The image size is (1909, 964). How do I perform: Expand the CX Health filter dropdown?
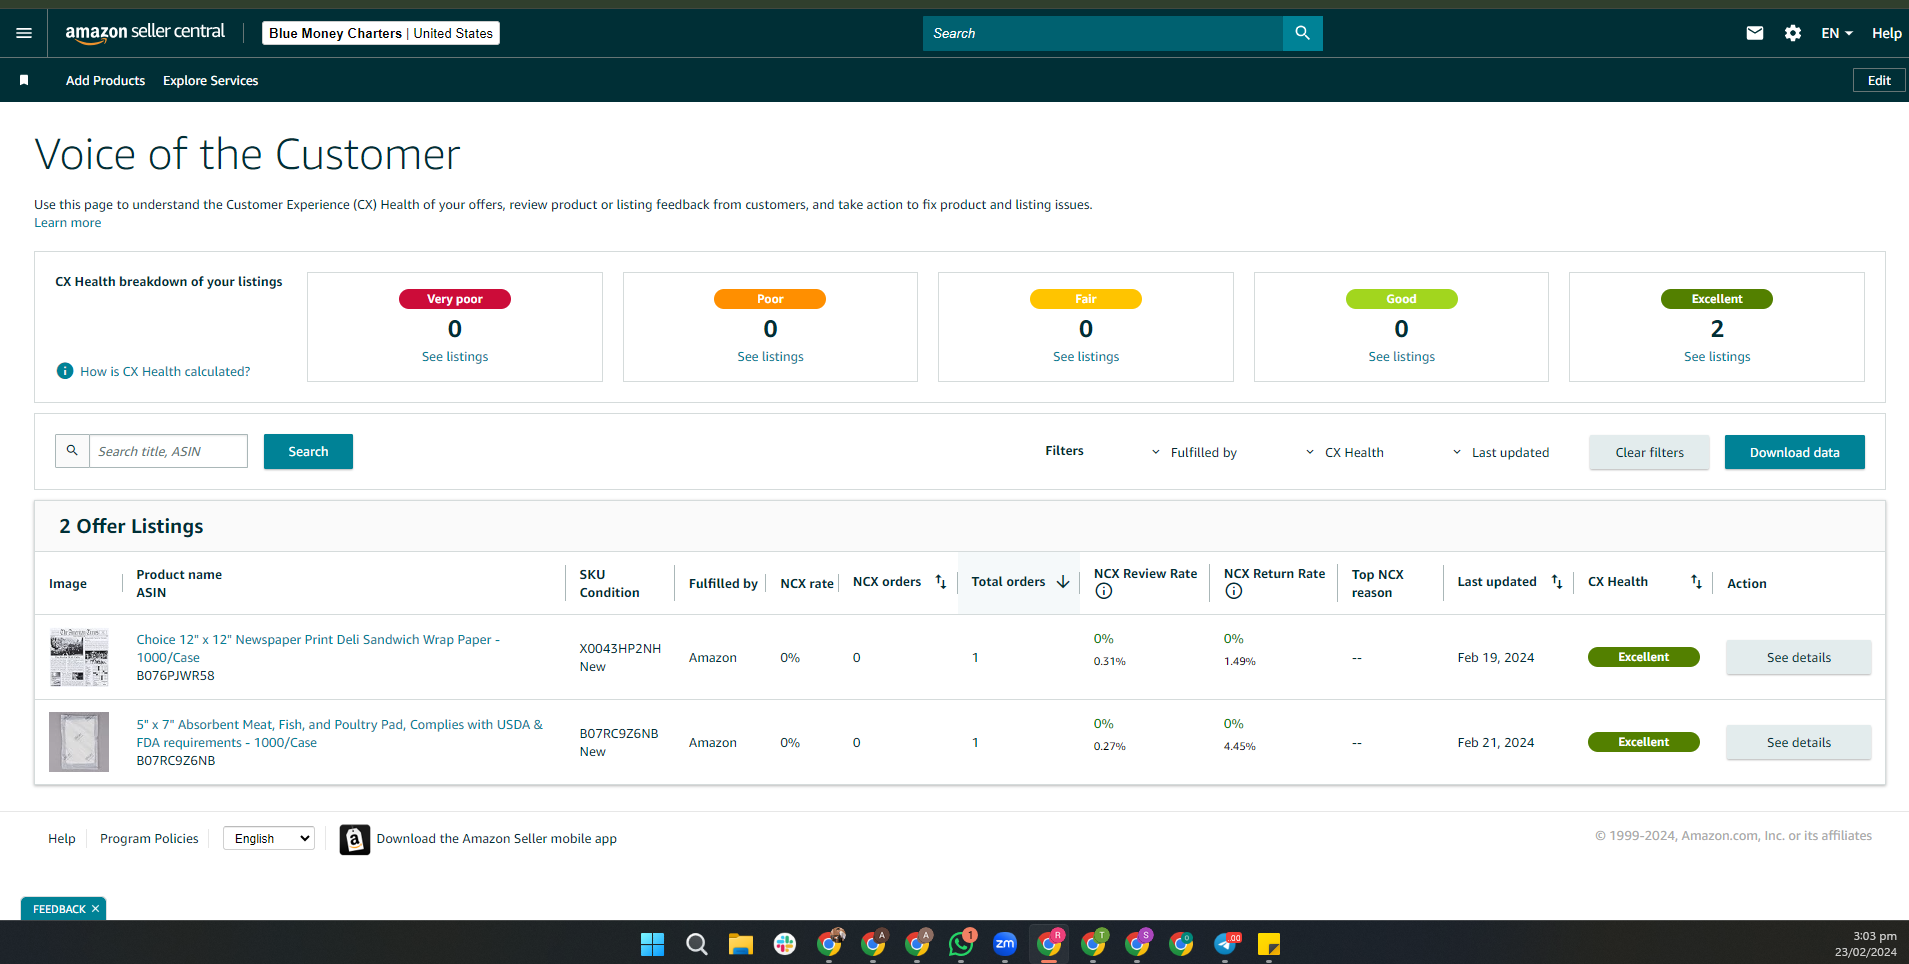pyautogui.click(x=1345, y=452)
